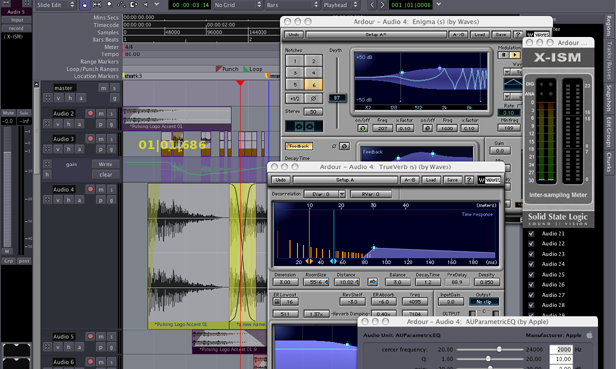The width and height of the screenshot is (616, 369).
Task: Click Save in the TrueVerb window
Action: pos(453,180)
